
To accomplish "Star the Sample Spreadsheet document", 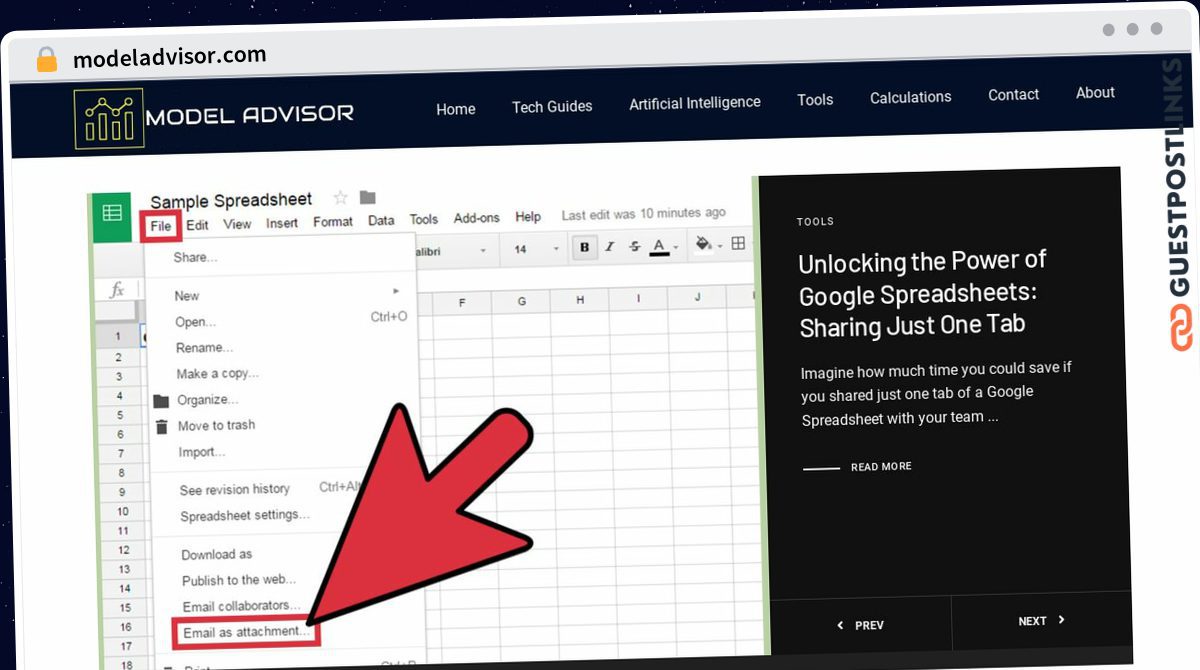I will coord(340,198).
